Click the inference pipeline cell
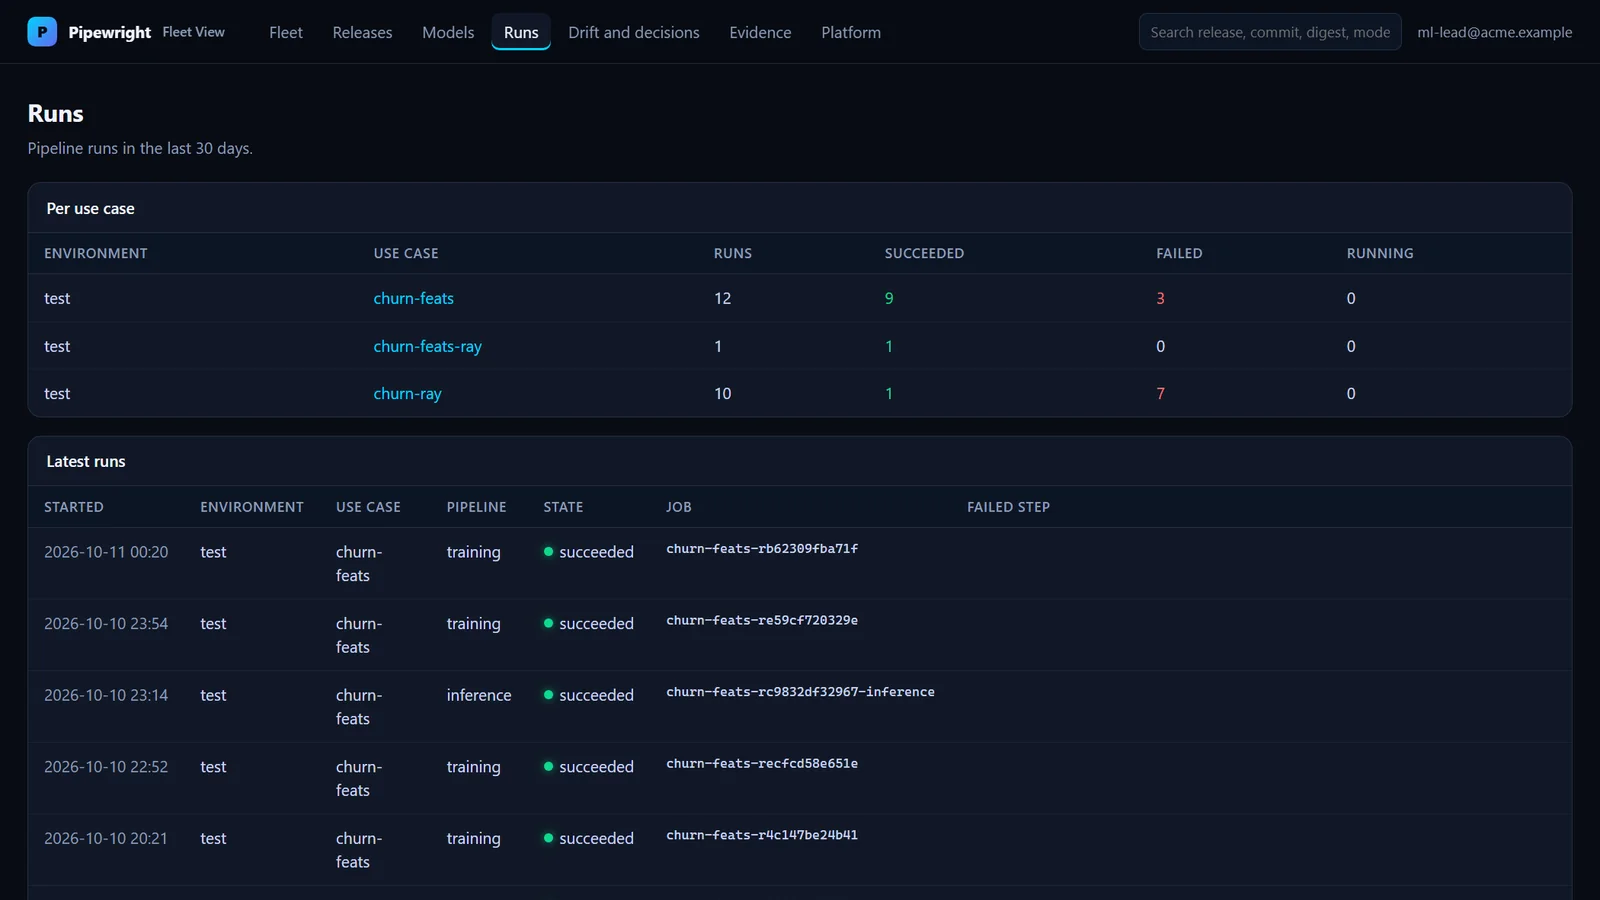This screenshot has height=900, width=1600. tap(479, 695)
